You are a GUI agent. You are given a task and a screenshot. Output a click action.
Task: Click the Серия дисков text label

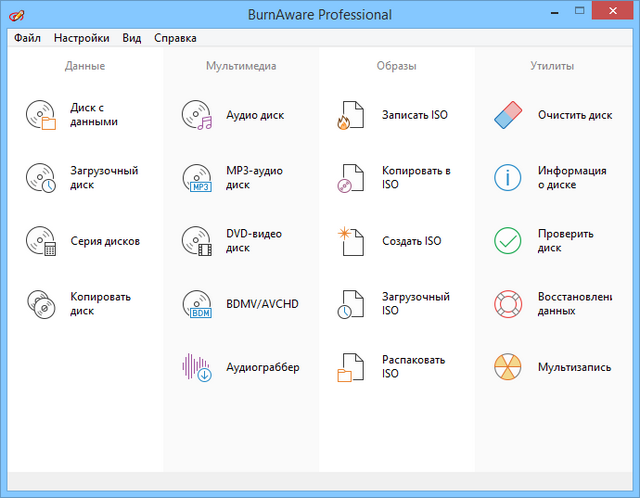pos(104,241)
